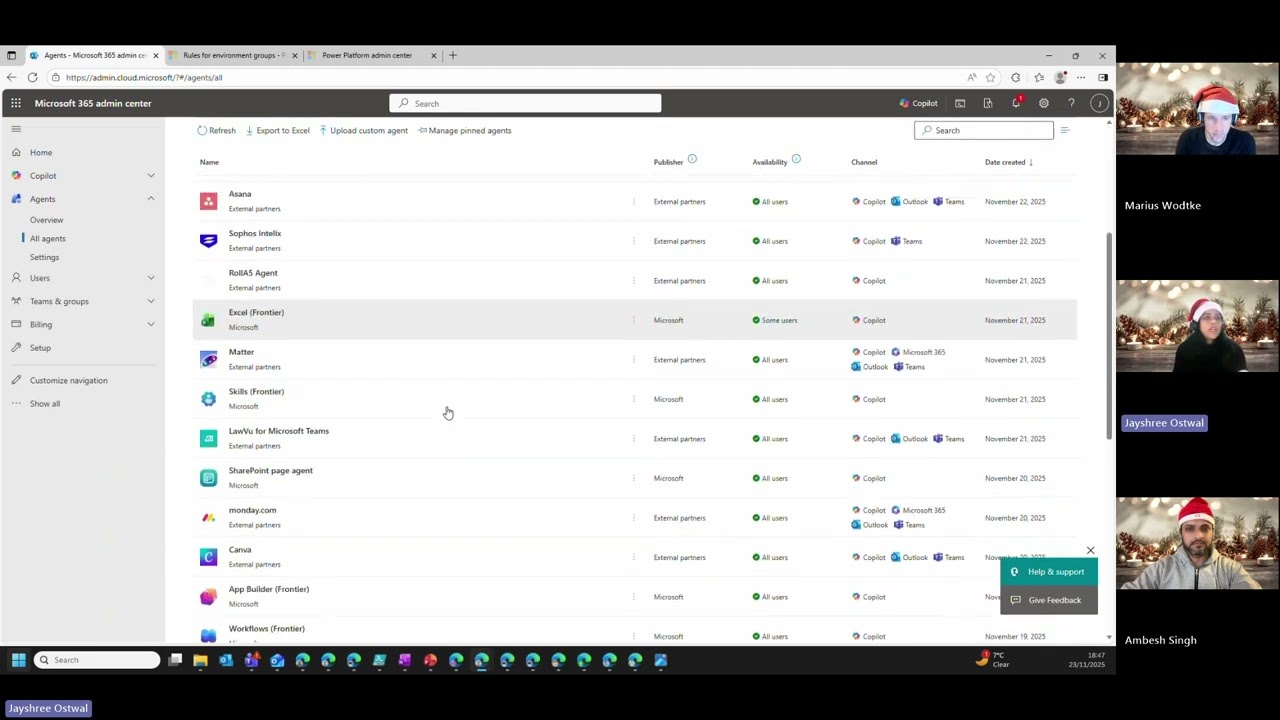Viewport: 1280px width, 720px height.
Task: Export the agents list to Excel
Action: (277, 130)
